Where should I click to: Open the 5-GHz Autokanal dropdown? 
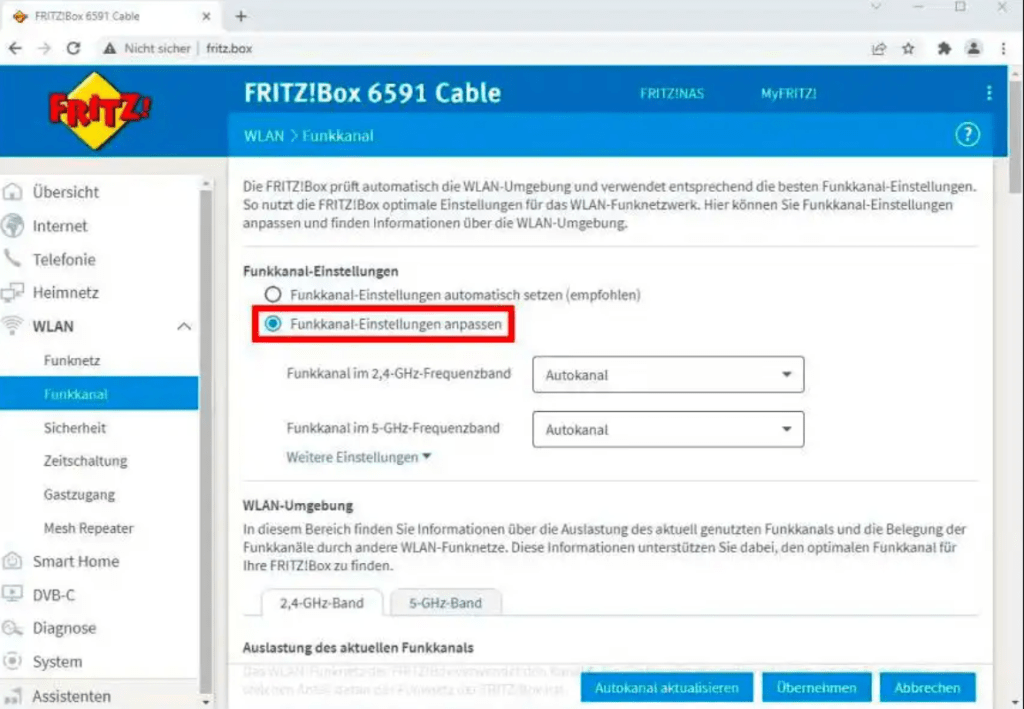click(668, 429)
